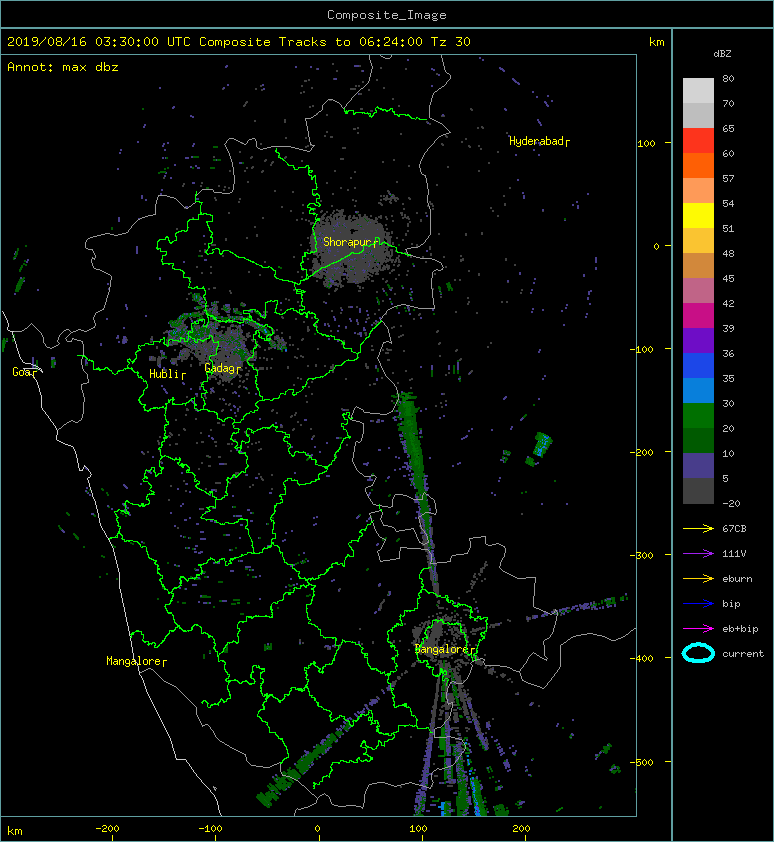The width and height of the screenshot is (774, 842).
Task: Click the 42 value on dBZ scale
Action: coord(728,303)
